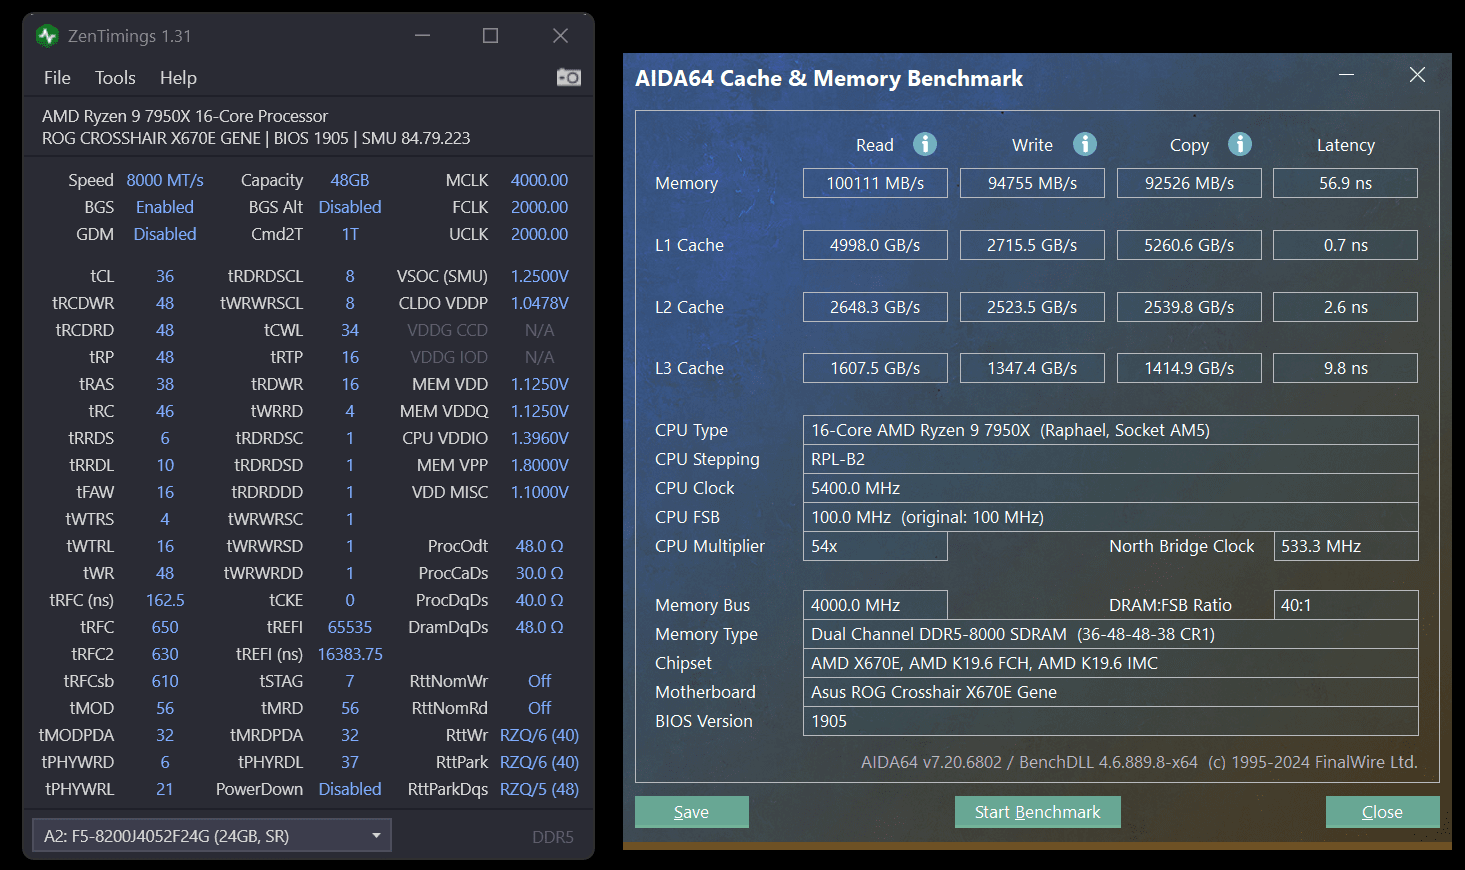1465x870 pixels.
Task: Click Memory Write value 94755 MB/s
Action: 1032,183
